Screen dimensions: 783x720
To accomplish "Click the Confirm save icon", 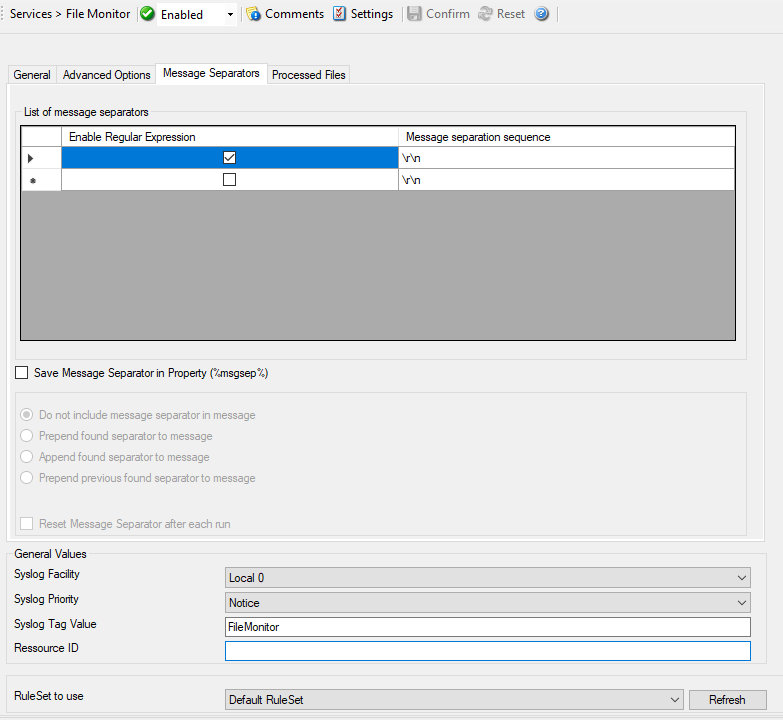I will pos(414,14).
